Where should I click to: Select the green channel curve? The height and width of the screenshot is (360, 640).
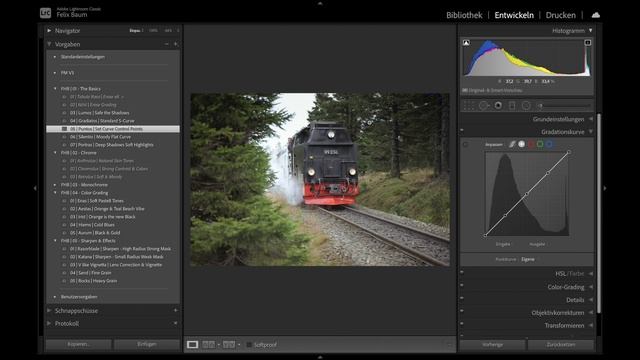[x=540, y=144]
